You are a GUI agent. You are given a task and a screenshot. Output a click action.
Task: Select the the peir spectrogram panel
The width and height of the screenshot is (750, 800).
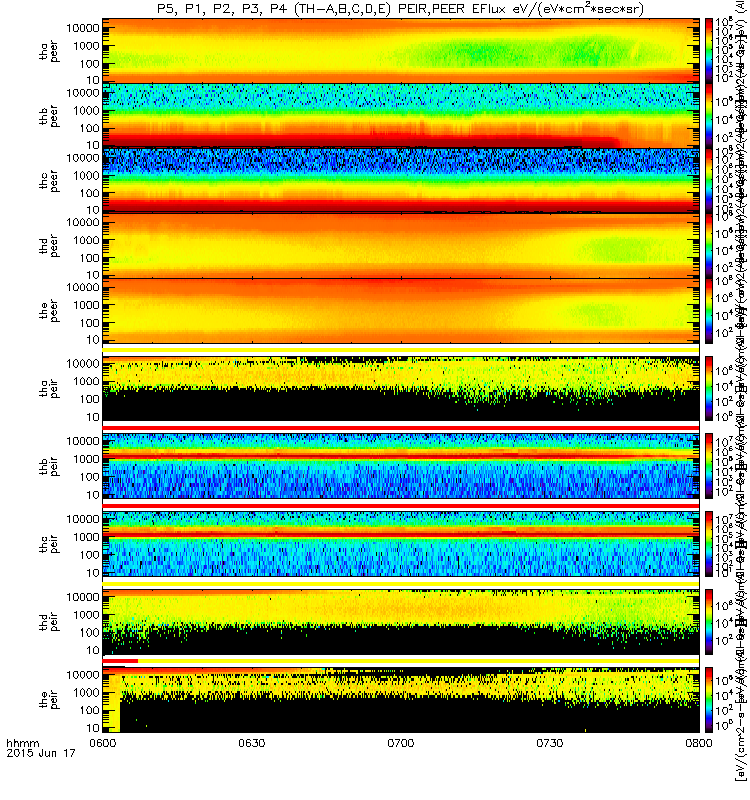(401, 700)
